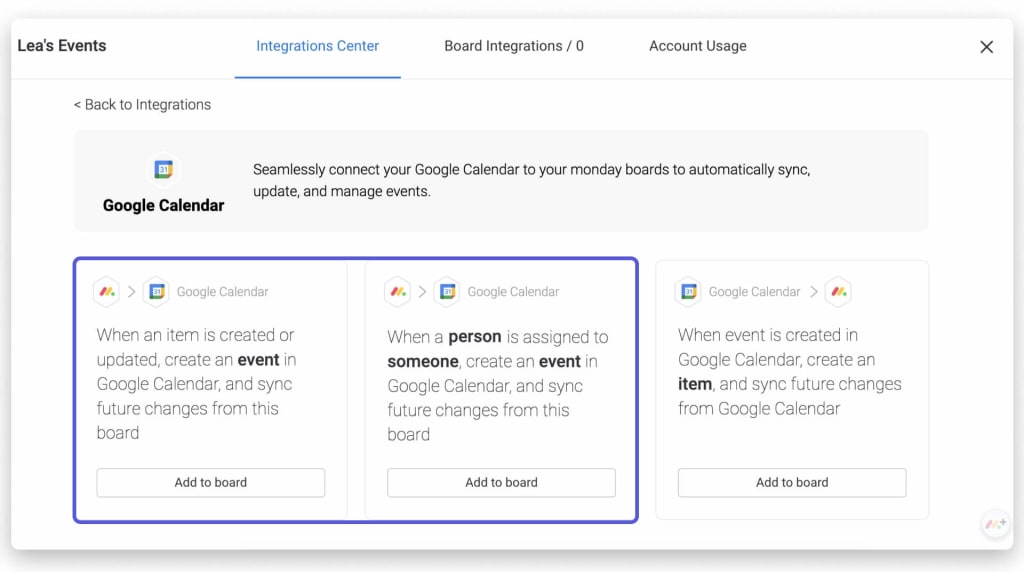Add the item created or updated recipe to board
The width and height of the screenshot is (1024, 572).
tap(211, 483)
